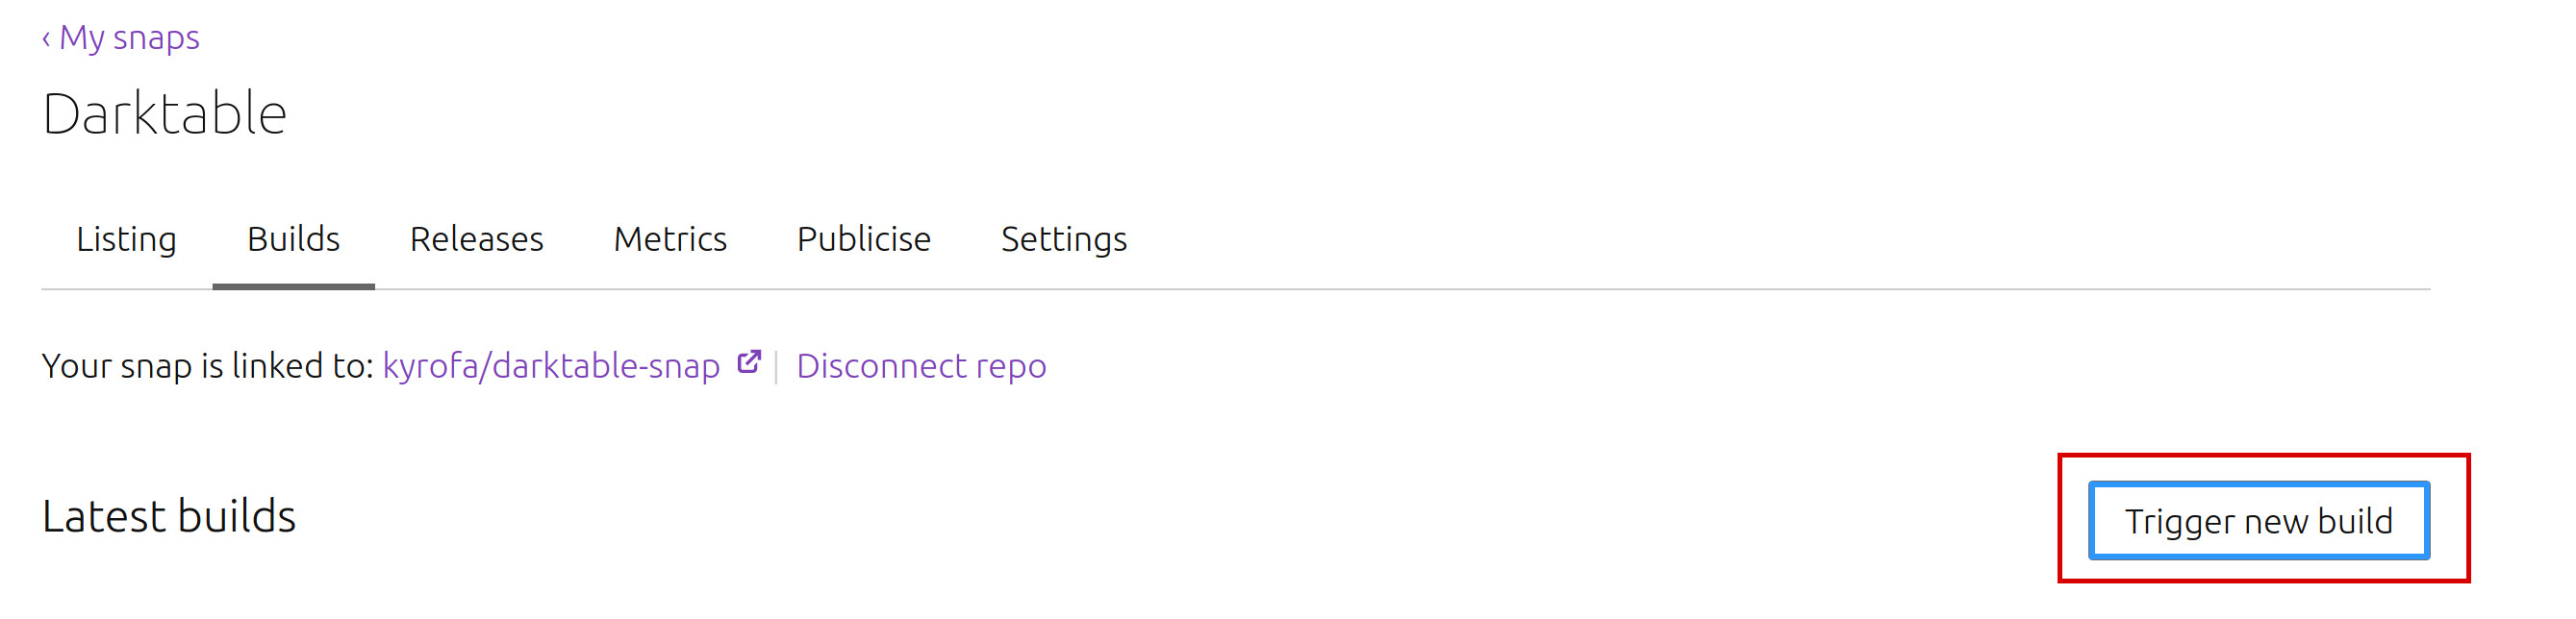This screenshot has height=619, width=2576.
Task: Click the active underline beneath Builds tab
Action: pyautogui.click(x=293, y=287)
